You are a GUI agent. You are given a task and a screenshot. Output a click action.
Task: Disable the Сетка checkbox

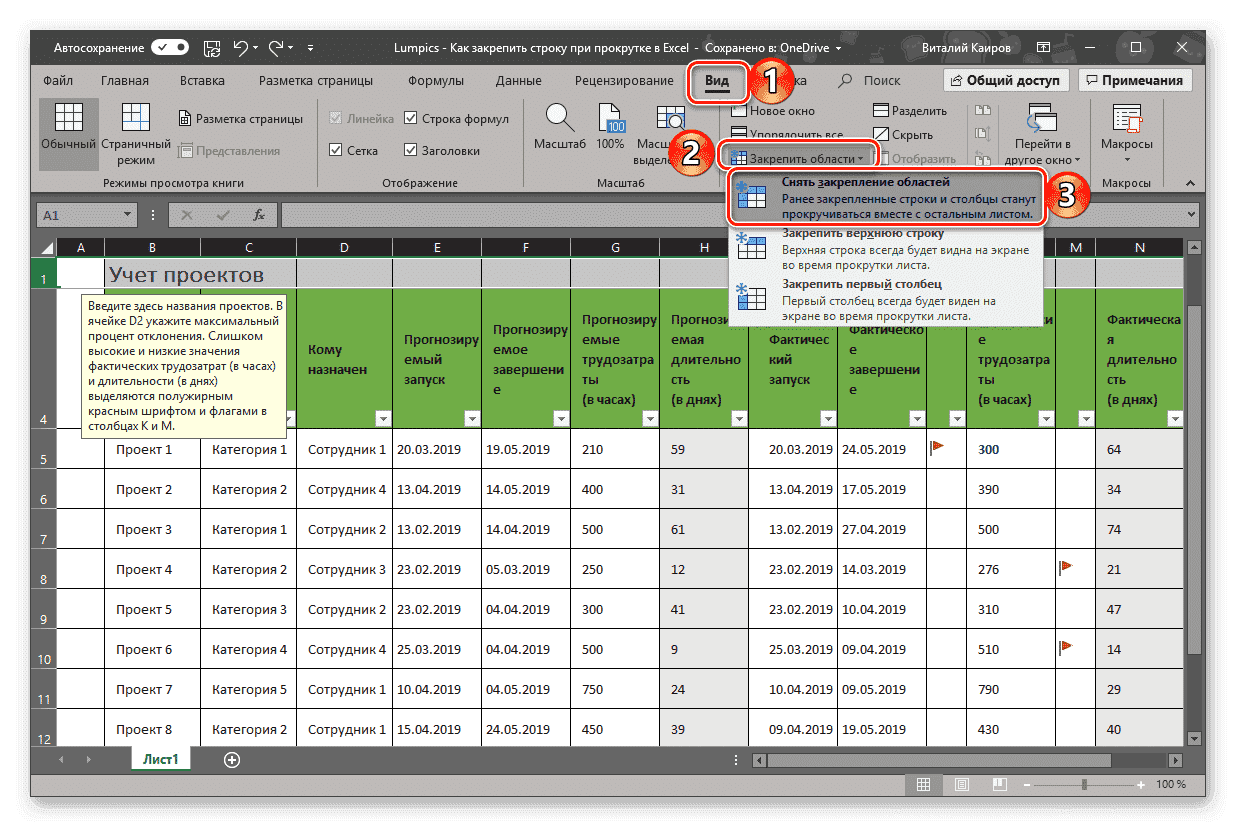(x=337, y=150)
